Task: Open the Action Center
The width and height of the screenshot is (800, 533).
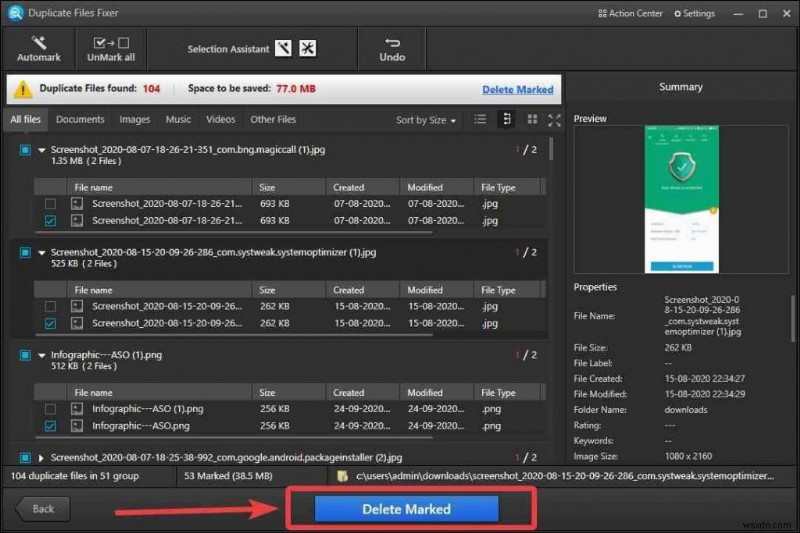Action: [x=630, y=14]
